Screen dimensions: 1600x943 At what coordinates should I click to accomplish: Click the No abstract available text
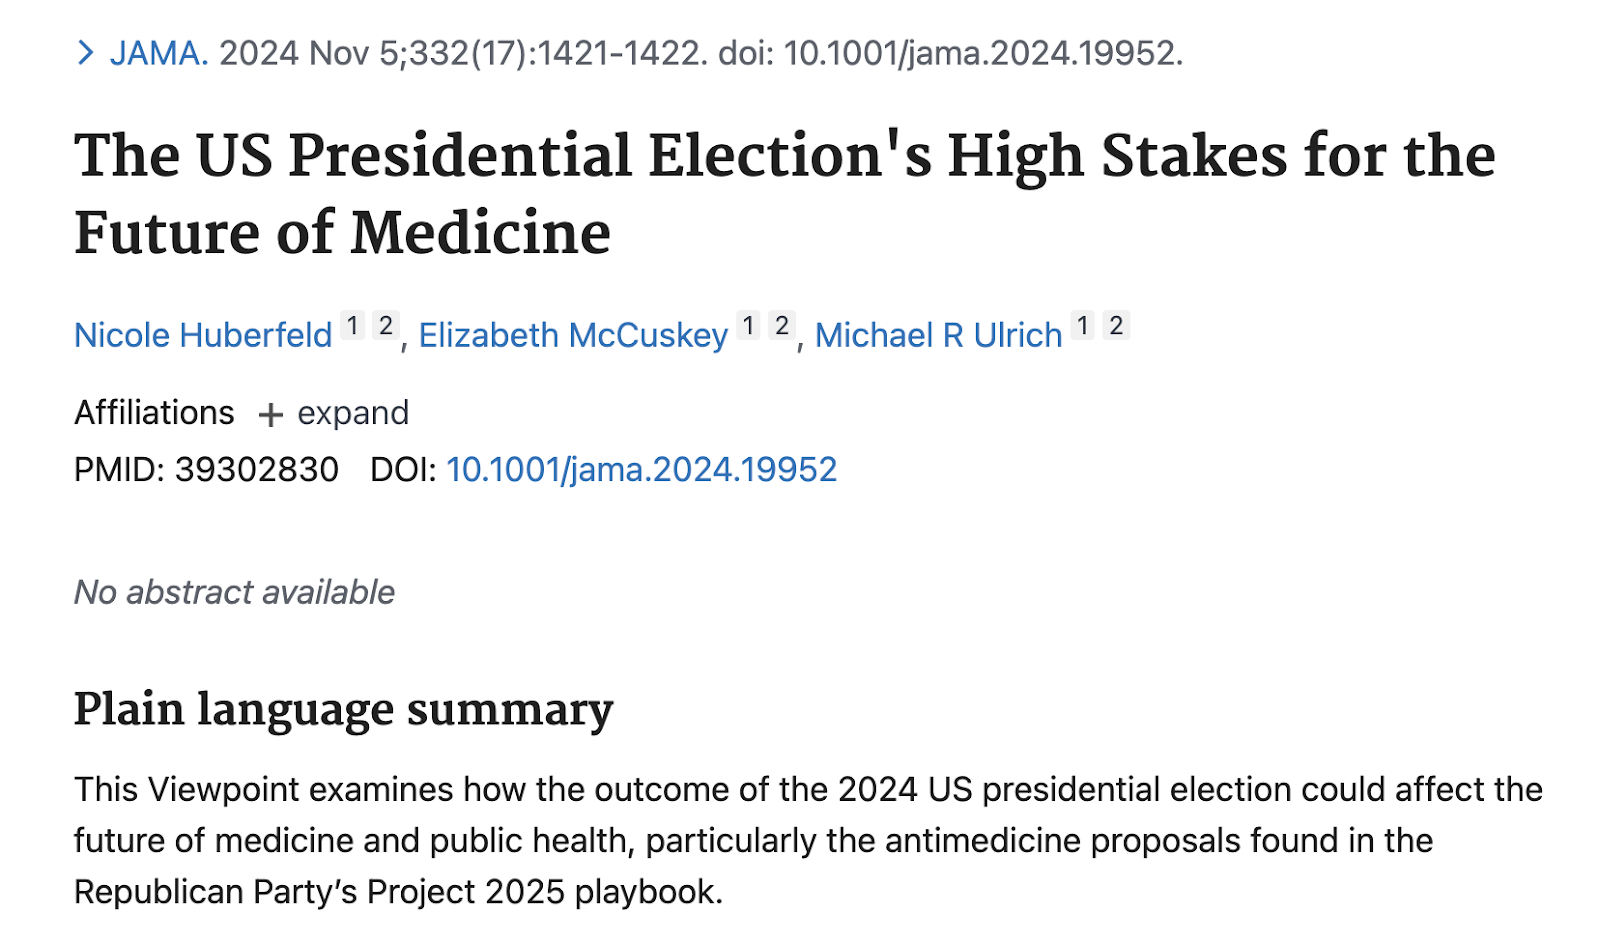[234, 592]
